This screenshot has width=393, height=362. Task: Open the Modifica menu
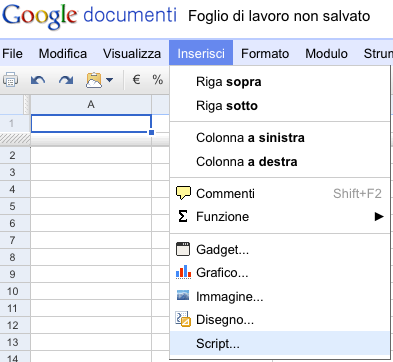(x=63, y=54)
